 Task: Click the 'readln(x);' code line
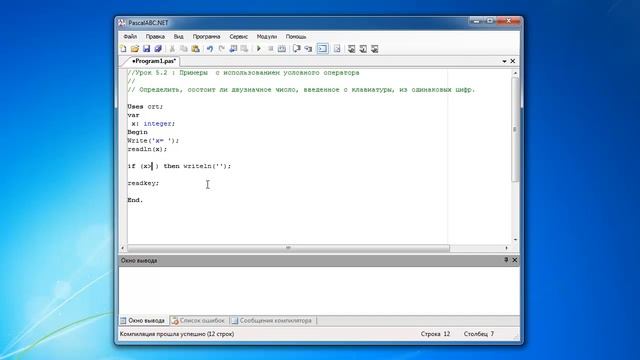tap(147, 149)
